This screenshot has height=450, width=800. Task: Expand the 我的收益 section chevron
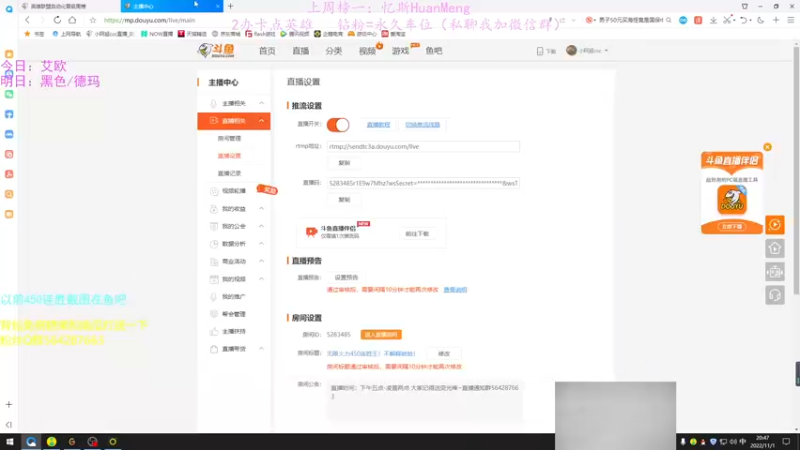261,209
